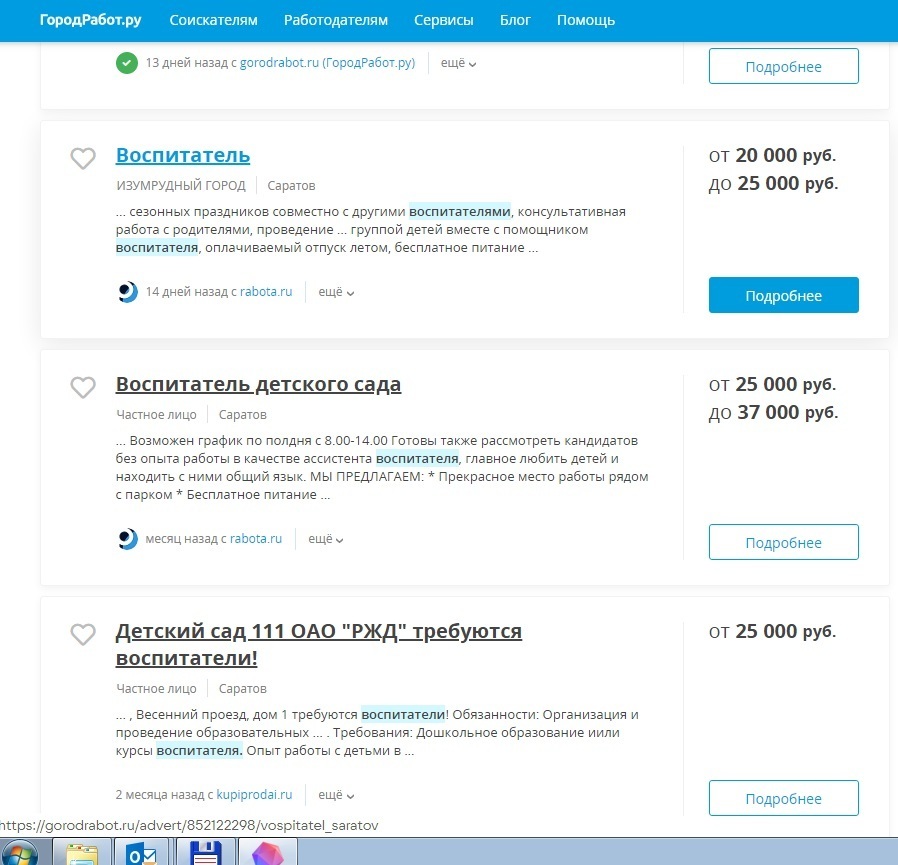Open Windows Start menu
898x865 pixels.
pyautogui.click(x=19, y=853)
